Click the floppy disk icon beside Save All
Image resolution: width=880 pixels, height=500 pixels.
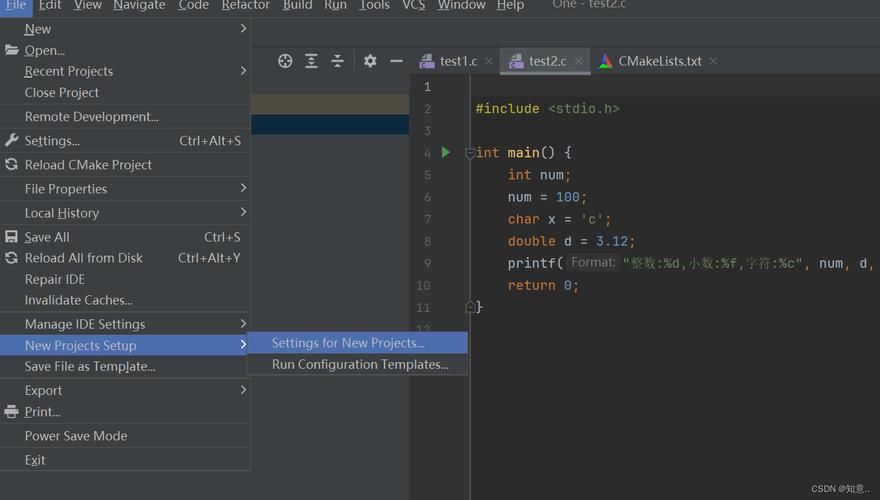(x=11, y=236)
